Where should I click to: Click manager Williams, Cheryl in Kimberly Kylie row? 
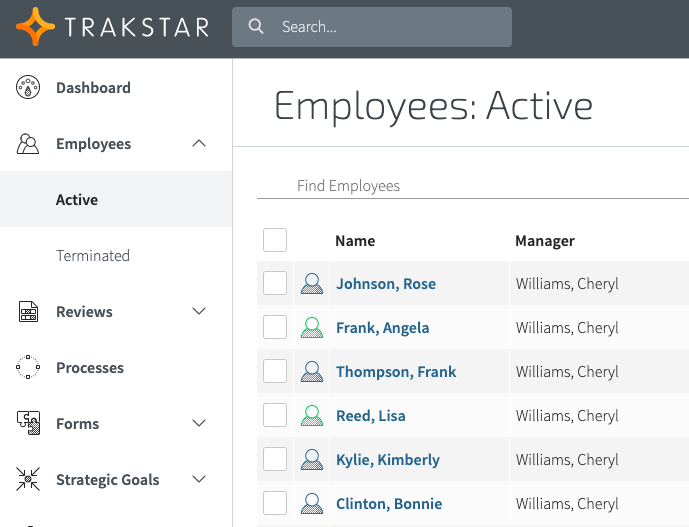pos(567,460)
